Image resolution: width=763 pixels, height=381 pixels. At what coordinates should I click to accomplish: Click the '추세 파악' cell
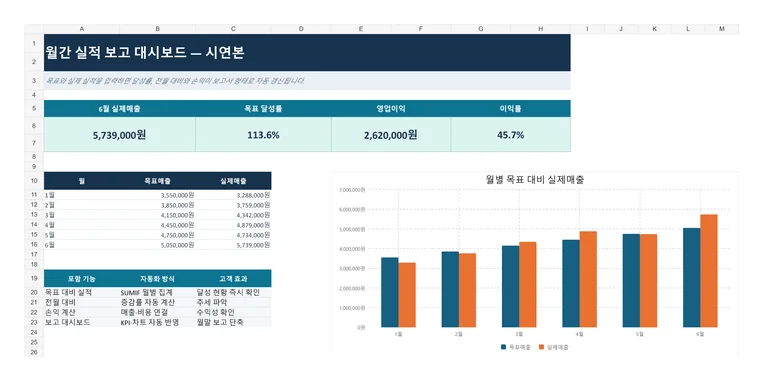(234, 302)
